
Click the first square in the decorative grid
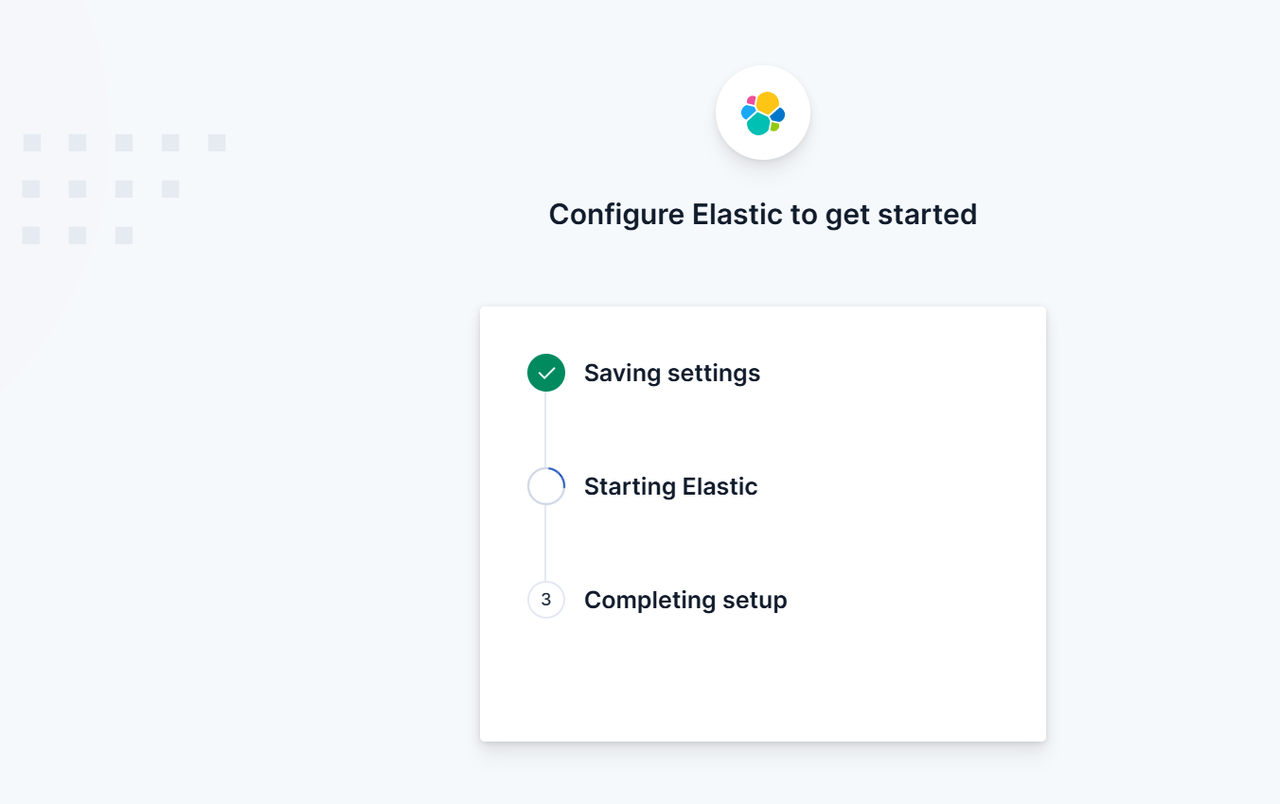tap(32, 143)
